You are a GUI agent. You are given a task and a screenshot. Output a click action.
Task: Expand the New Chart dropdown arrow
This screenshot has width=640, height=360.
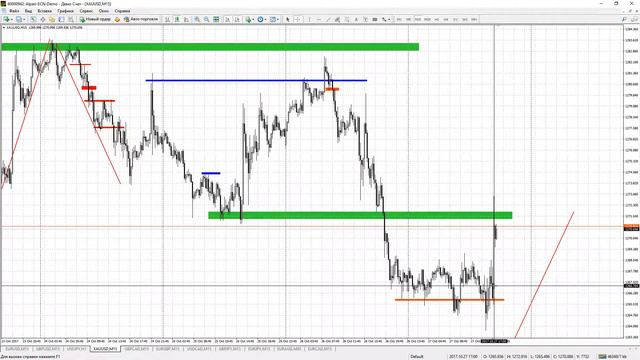click(11, 19)
